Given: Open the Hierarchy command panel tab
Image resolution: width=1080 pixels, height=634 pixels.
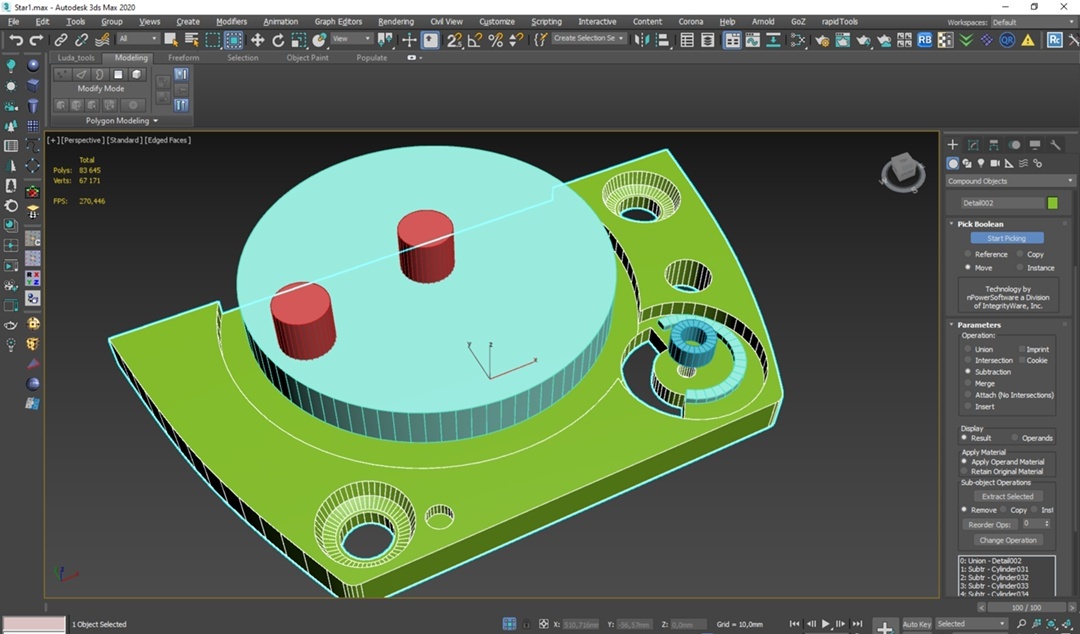Looking at the screenshot, I should (x=993, y=145).
